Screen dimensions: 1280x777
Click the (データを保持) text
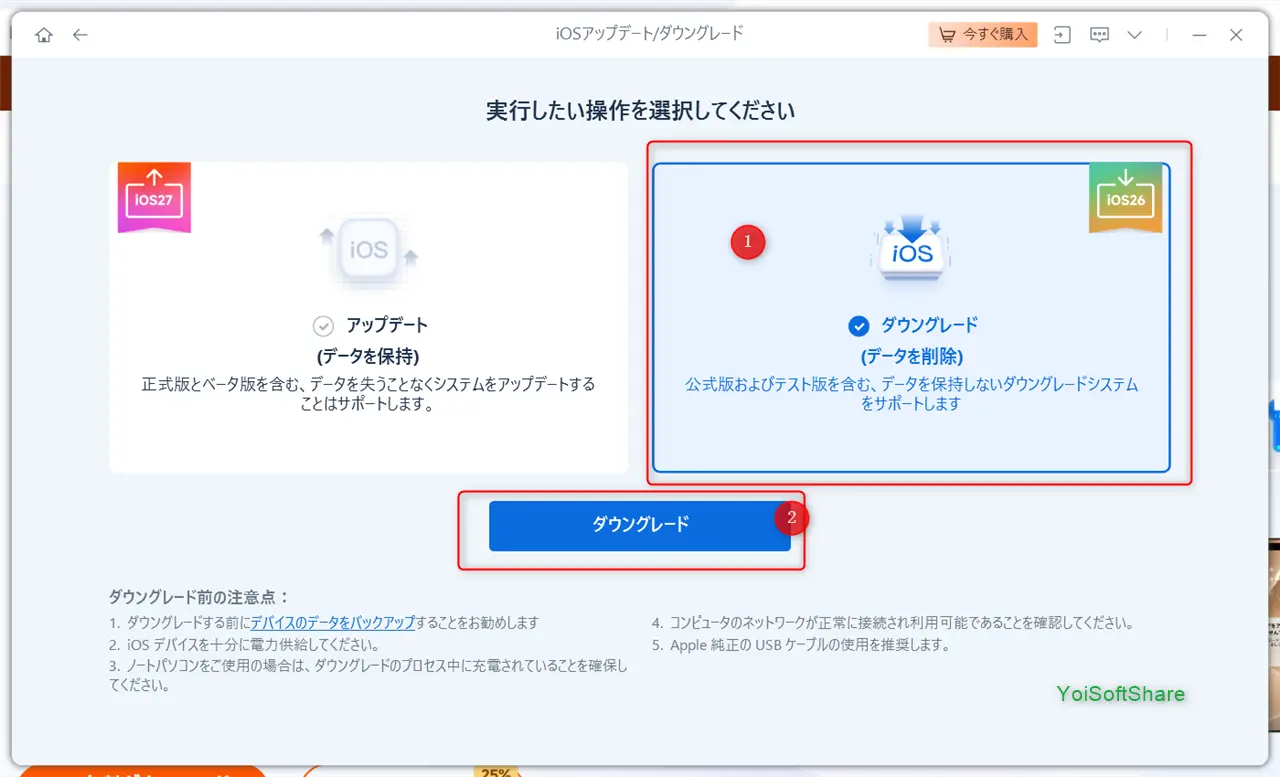pyautogui.click(x=368, y=356)
